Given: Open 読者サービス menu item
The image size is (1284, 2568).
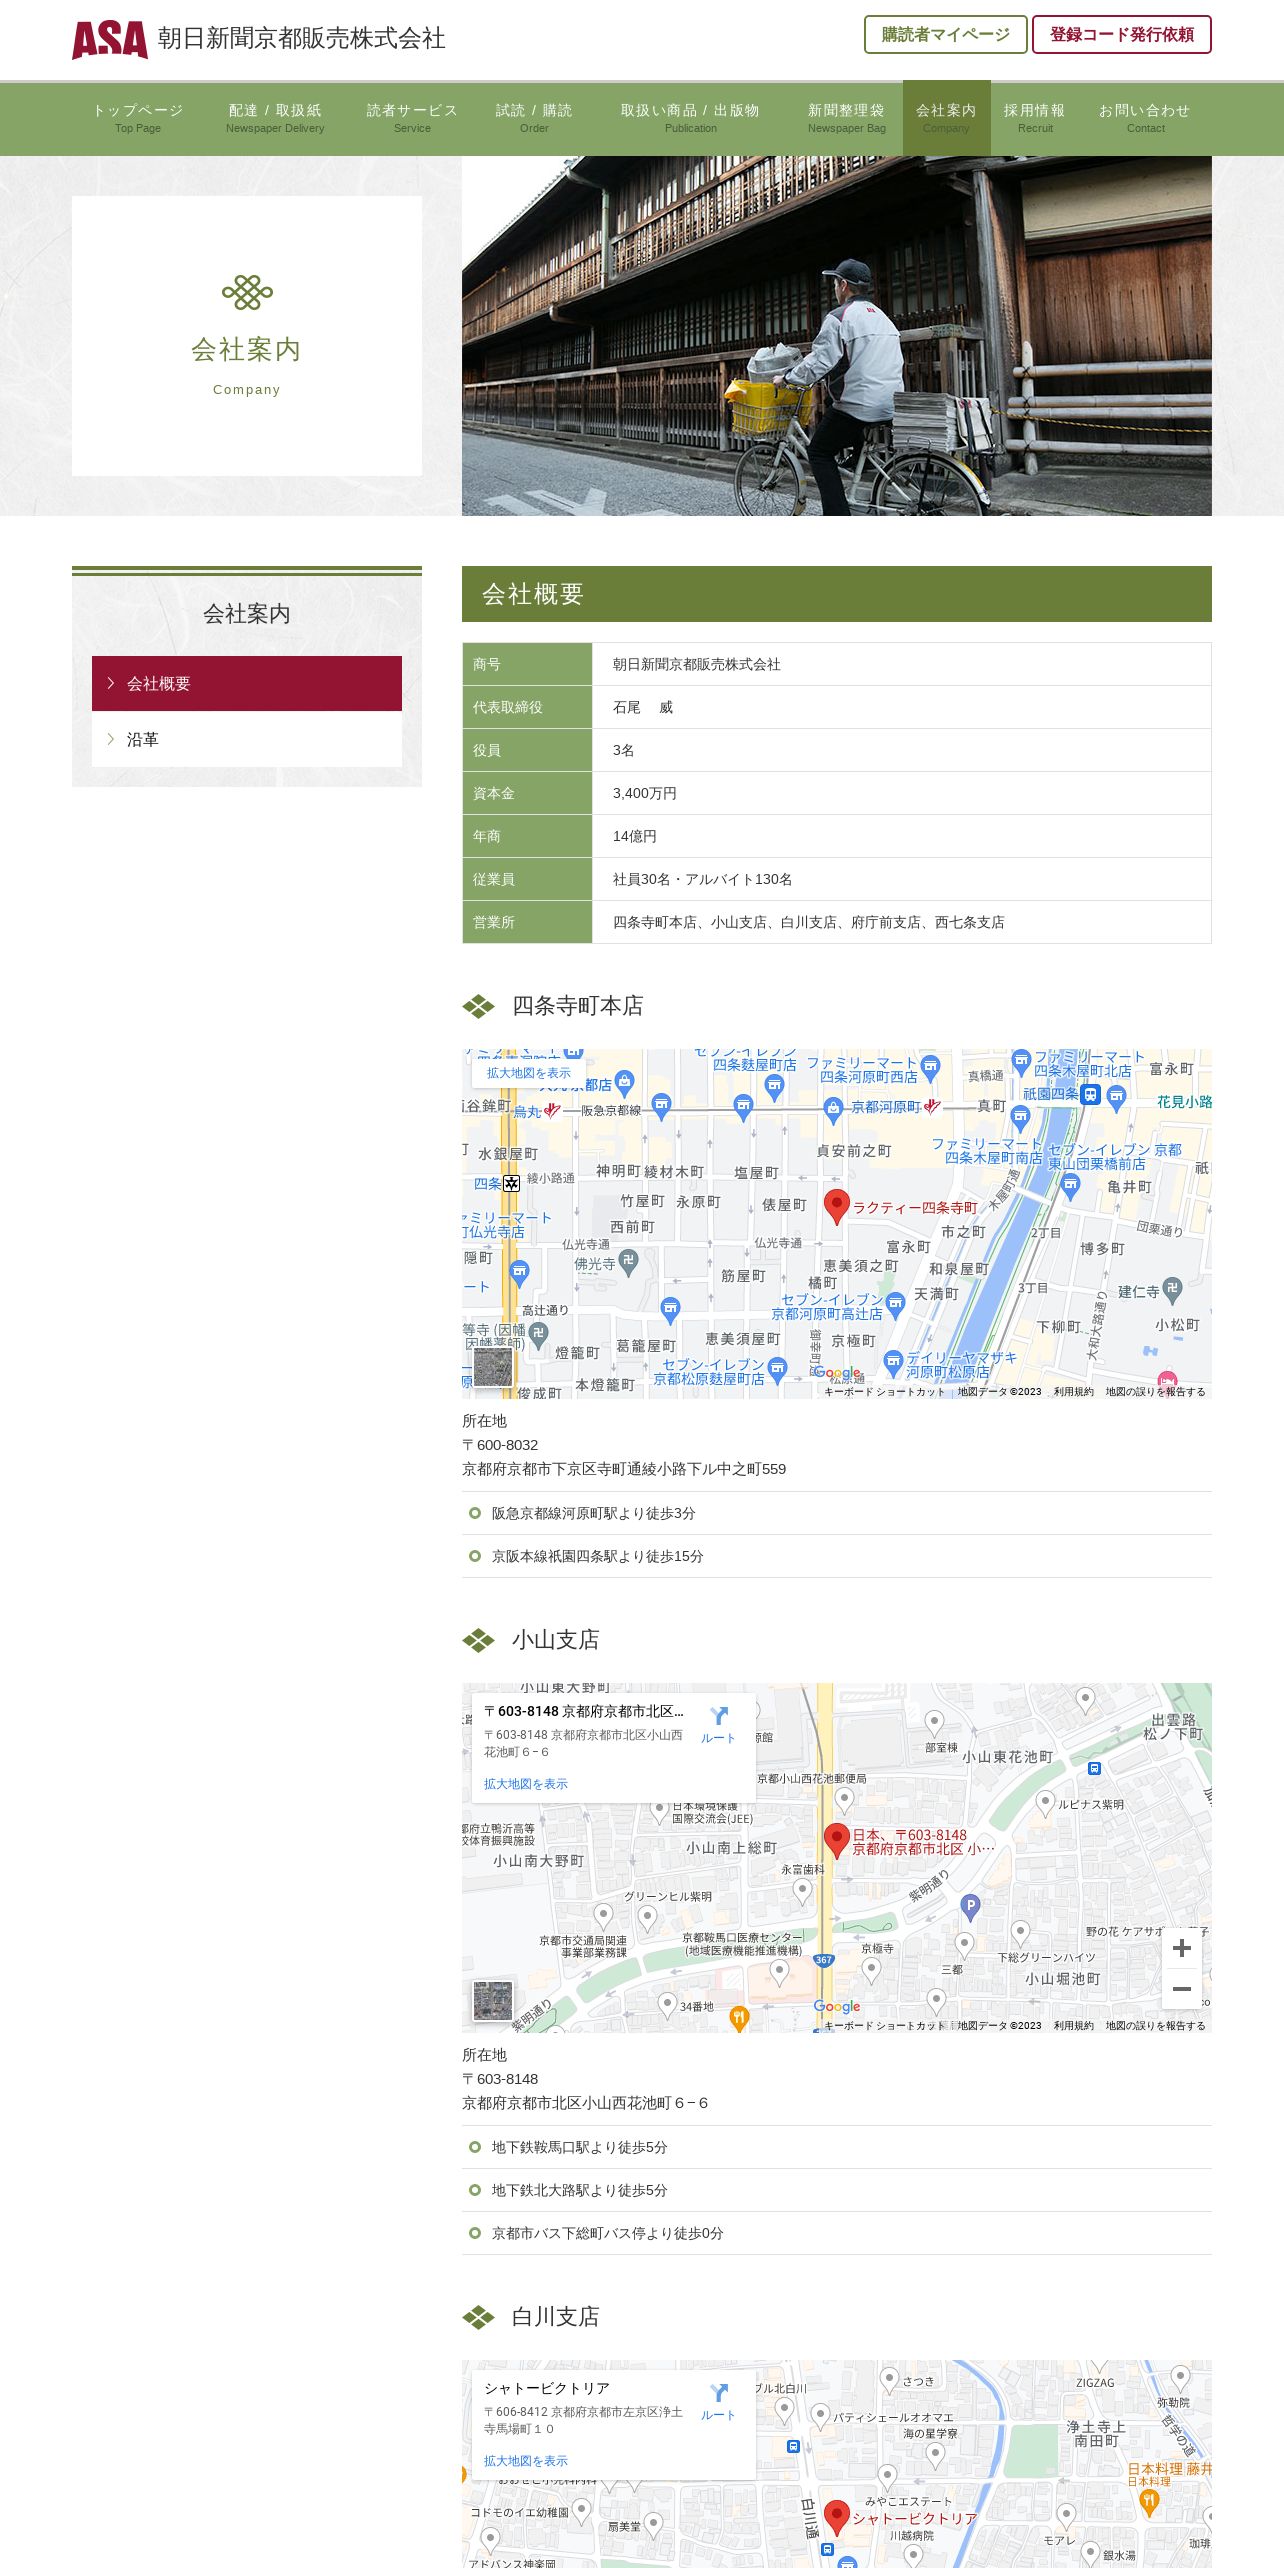Looking at the screenshot, I should 412,118.
